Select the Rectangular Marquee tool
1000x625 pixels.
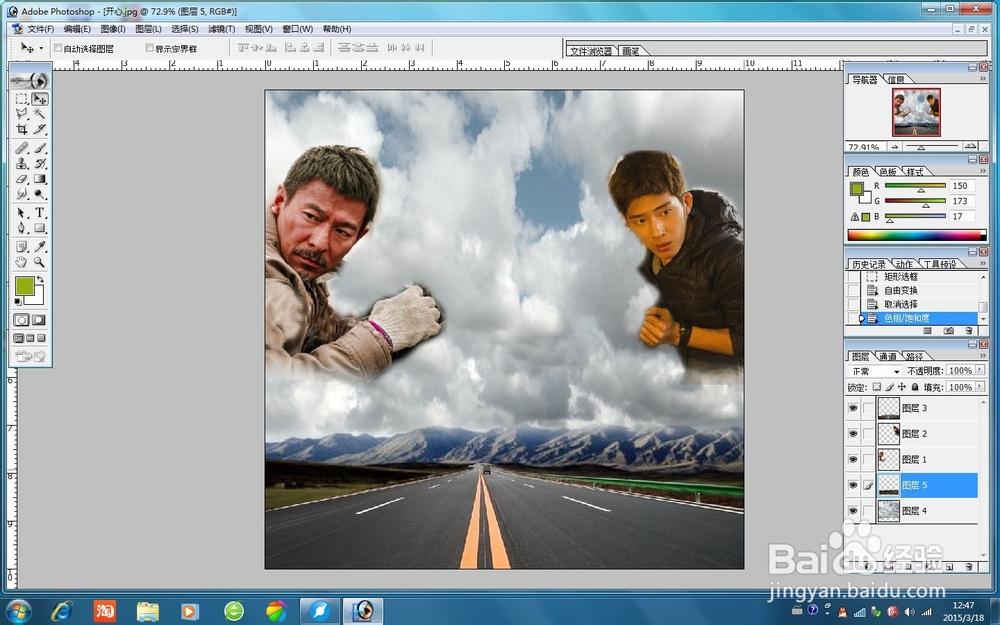(22, 99)
